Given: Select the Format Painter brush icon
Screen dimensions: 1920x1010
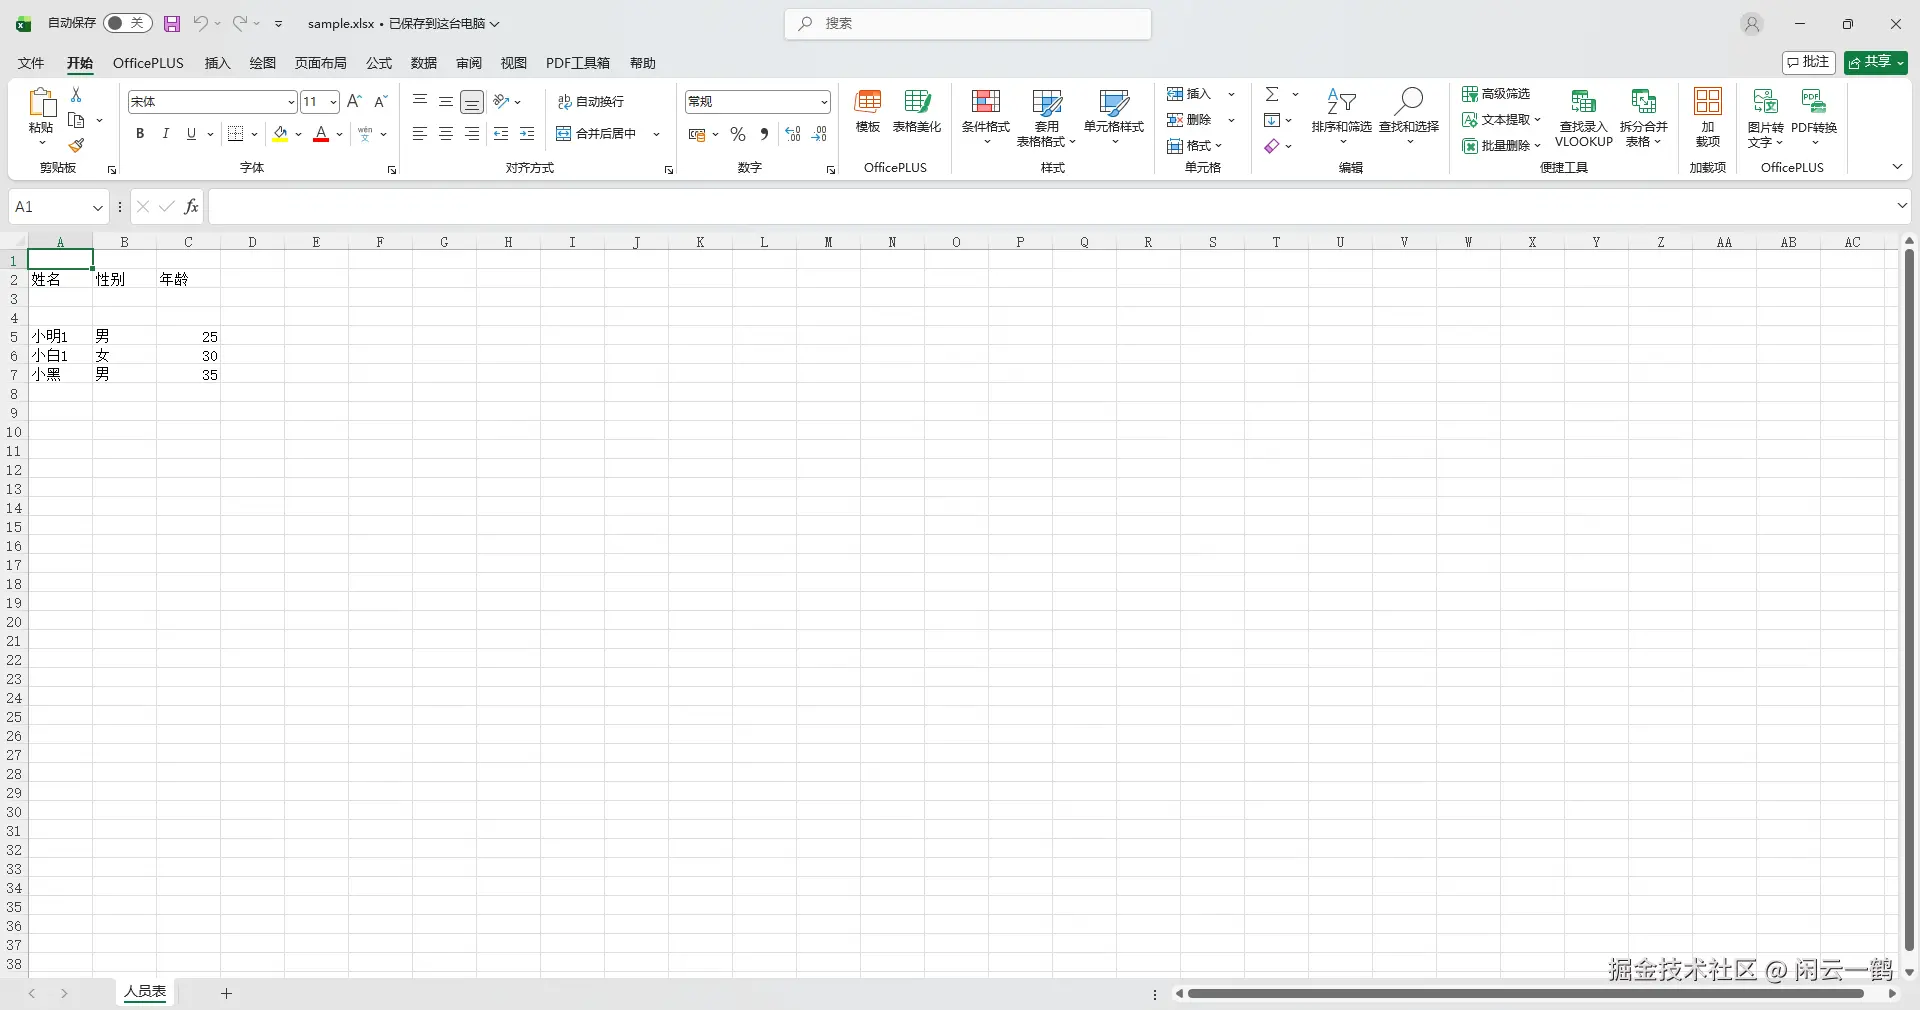Looking at the screenshot, I should [76, 146].
